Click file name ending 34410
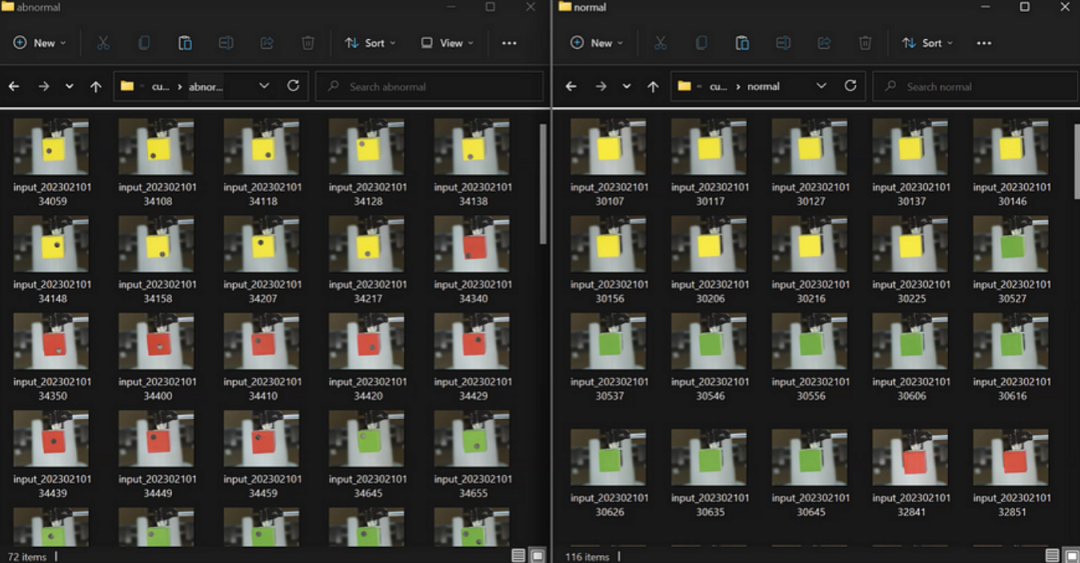The height and width of the screenshot is (563, 1080). 262,389
